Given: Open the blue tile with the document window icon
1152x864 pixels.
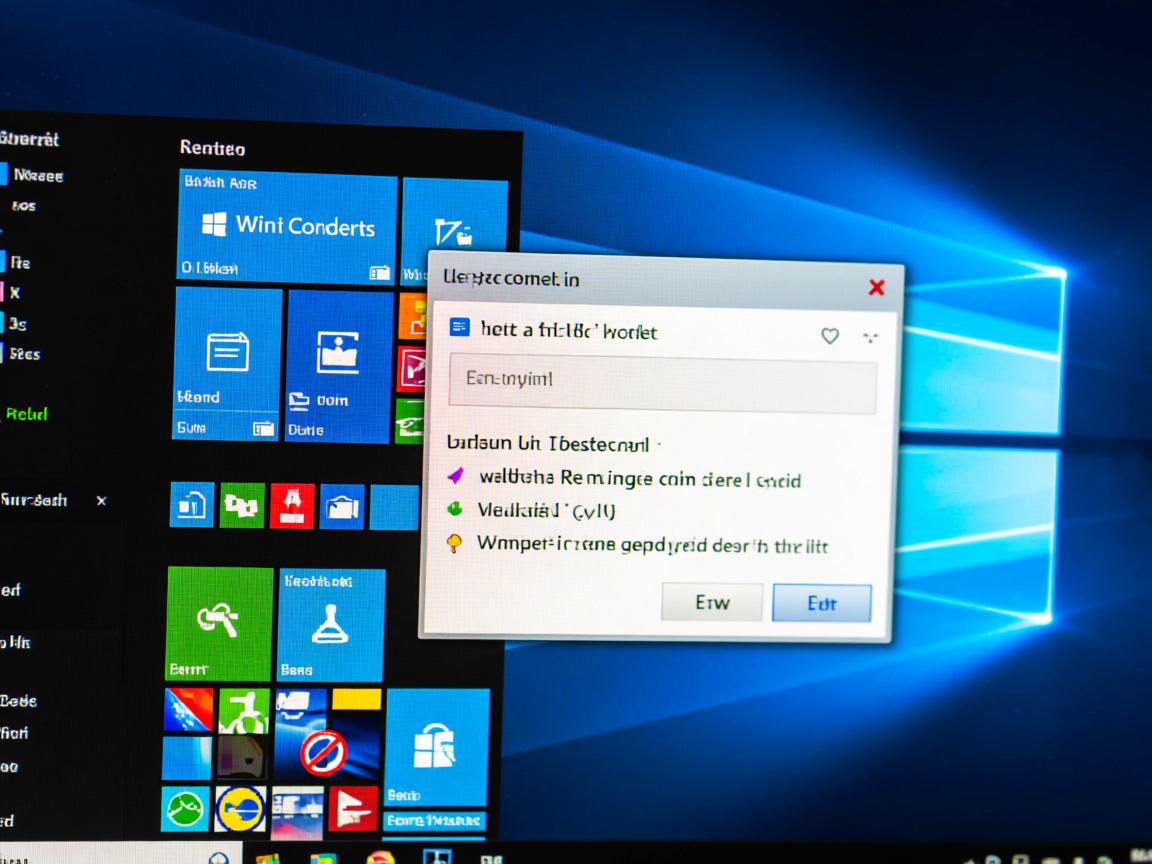Looking at the screenshot, I should 227,364.
